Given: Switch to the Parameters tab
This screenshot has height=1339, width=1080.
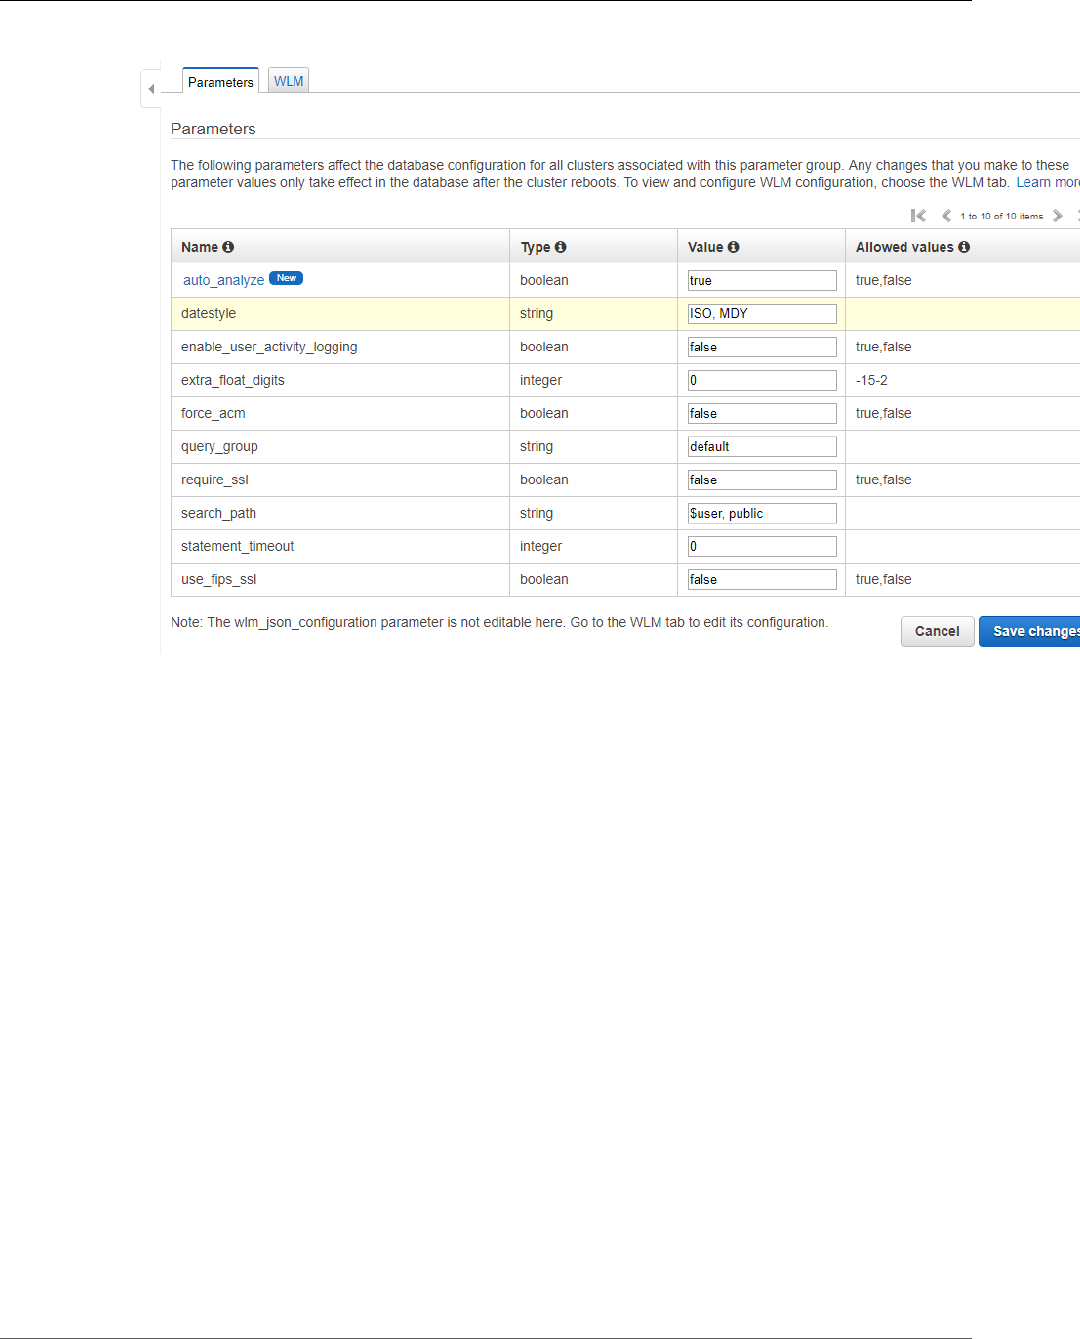Looking at the screenshot, I should point(220,81).
